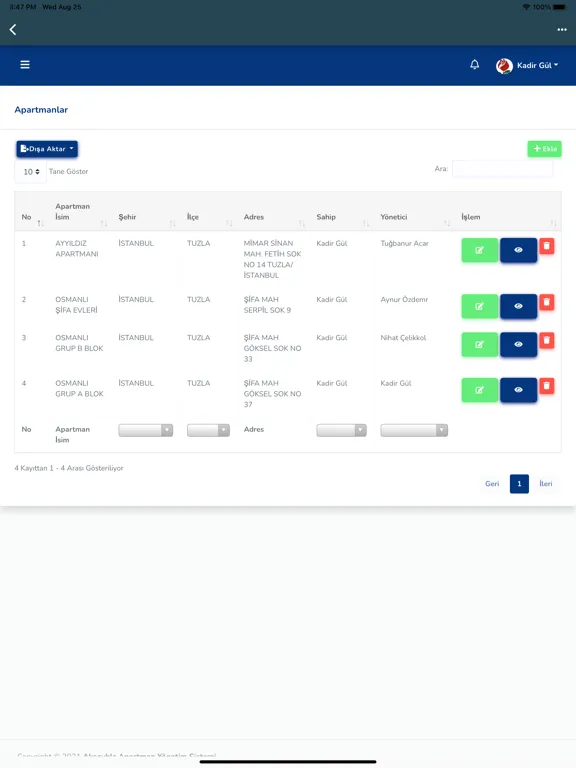
Task: Edit OSMANLI GRUP B BLOK row
Action: (x=480, y=345)
